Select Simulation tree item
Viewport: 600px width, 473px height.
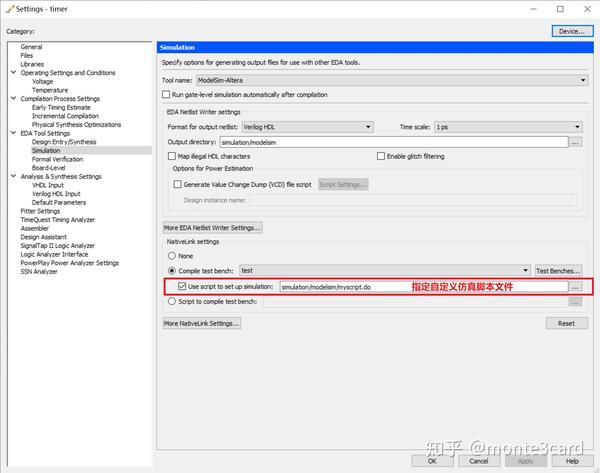pos(46,151)
